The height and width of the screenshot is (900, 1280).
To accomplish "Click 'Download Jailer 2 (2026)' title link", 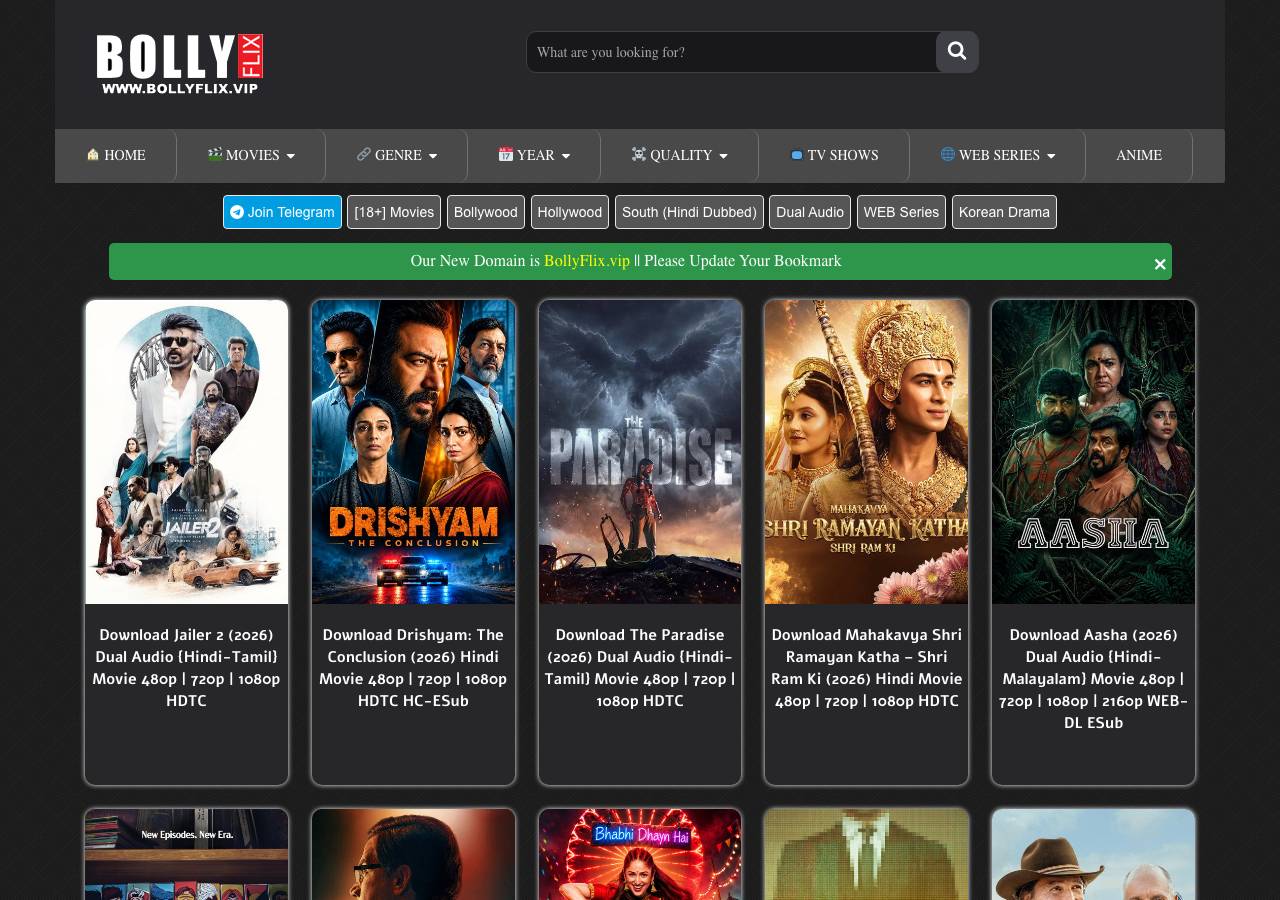I will pos(187,668).
